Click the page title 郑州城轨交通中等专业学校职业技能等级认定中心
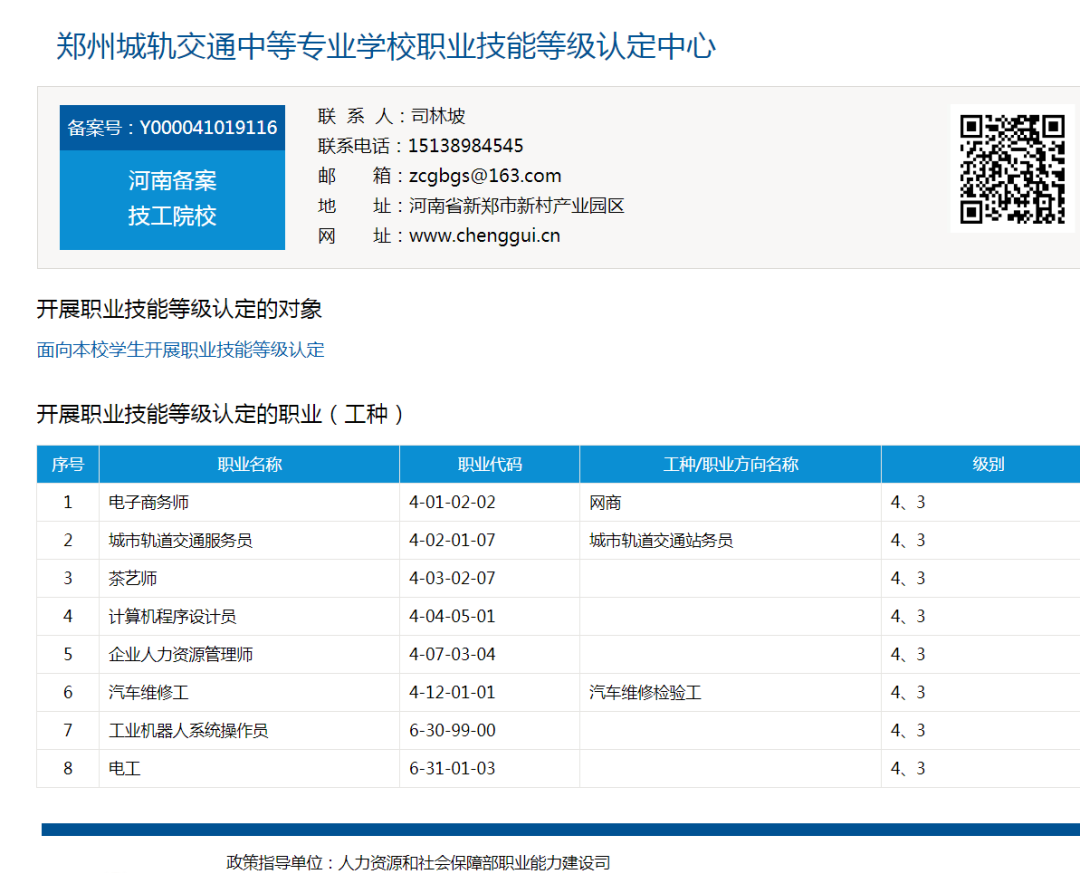Screen dimensions: 1080x874 click(386, 46)
